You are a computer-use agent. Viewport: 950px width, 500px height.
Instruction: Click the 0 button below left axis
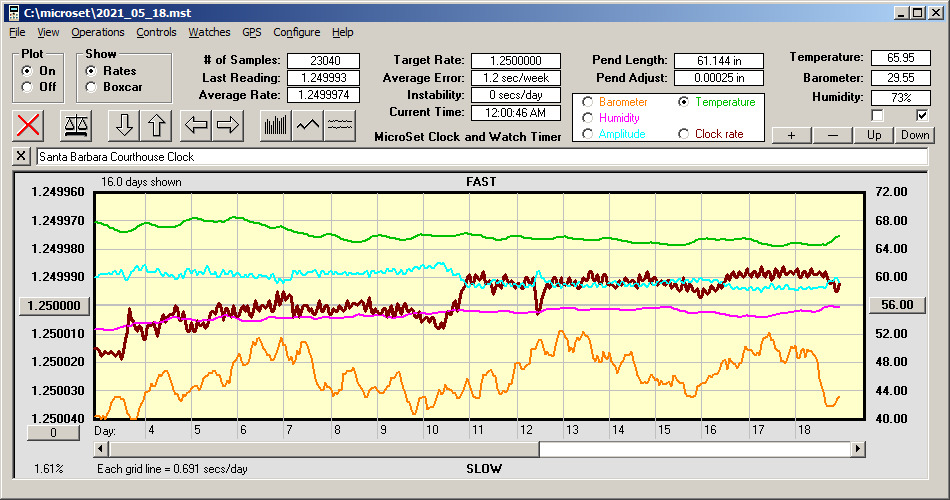(53, 433)
